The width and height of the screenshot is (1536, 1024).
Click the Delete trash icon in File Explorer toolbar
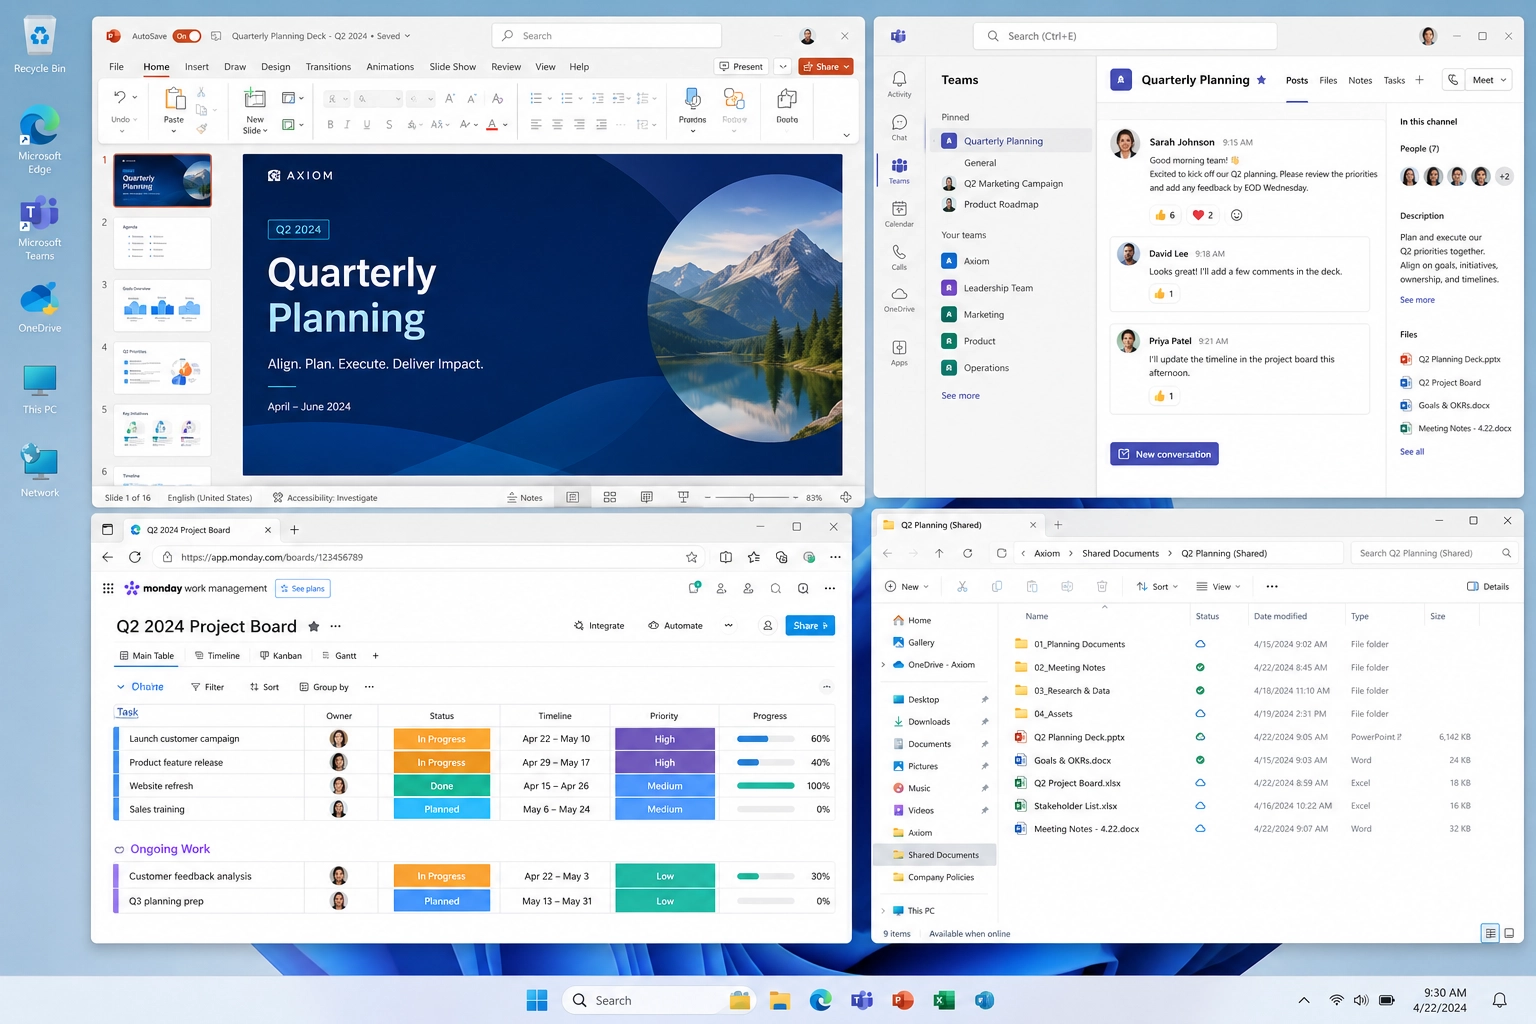pyautogui.click(x=1102, y=586)
